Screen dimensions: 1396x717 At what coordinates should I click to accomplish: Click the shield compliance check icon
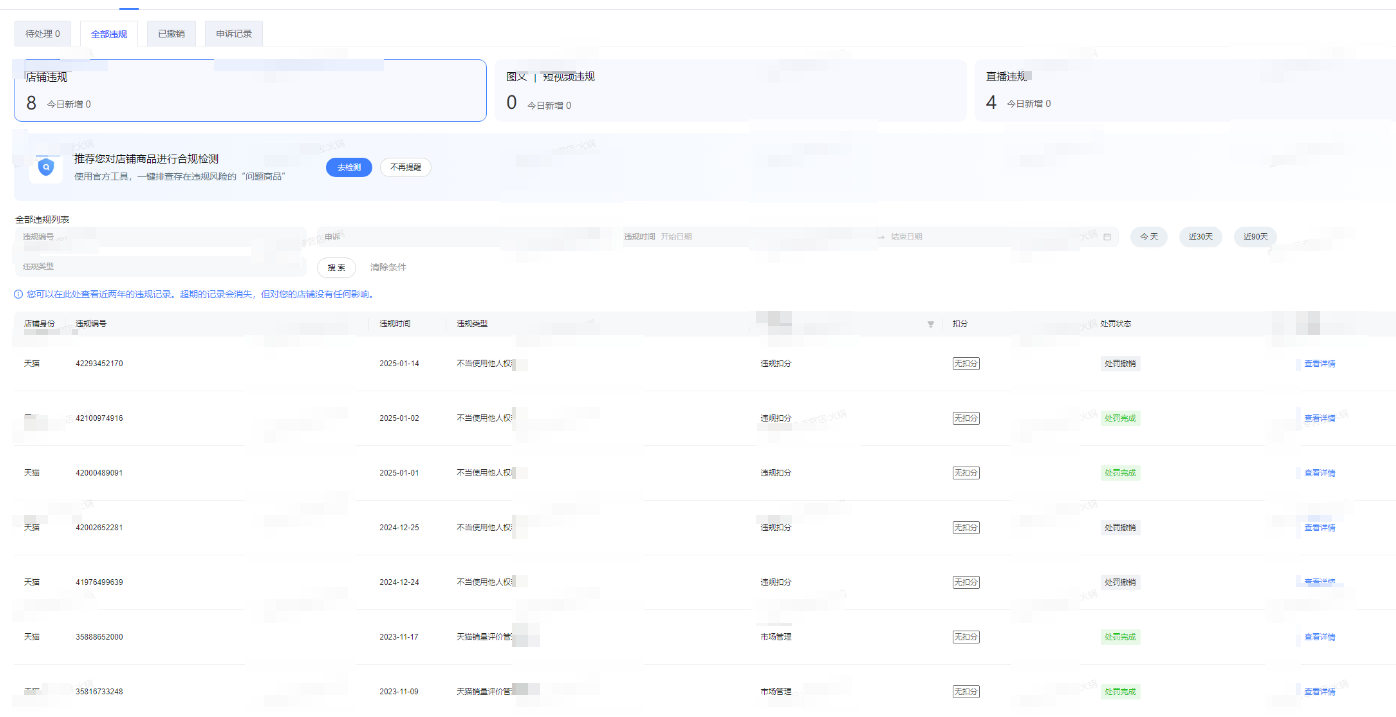pos(46,167)
